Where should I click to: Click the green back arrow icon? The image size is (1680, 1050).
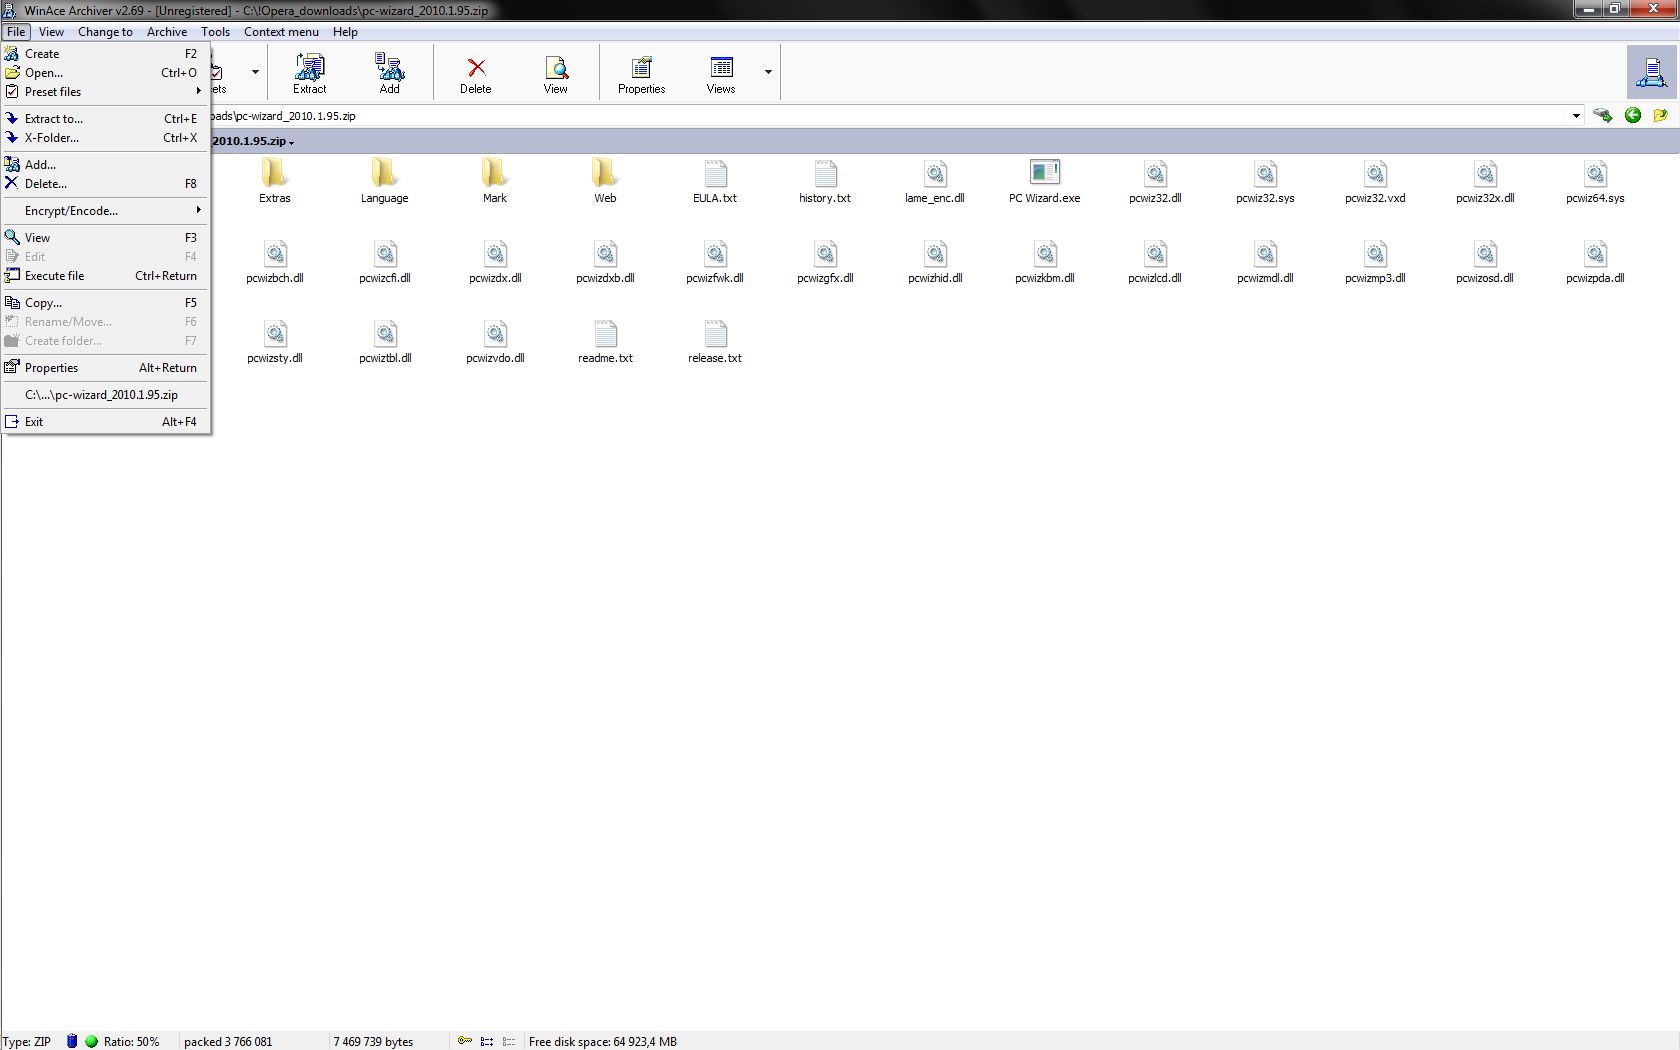point(1633,115)
